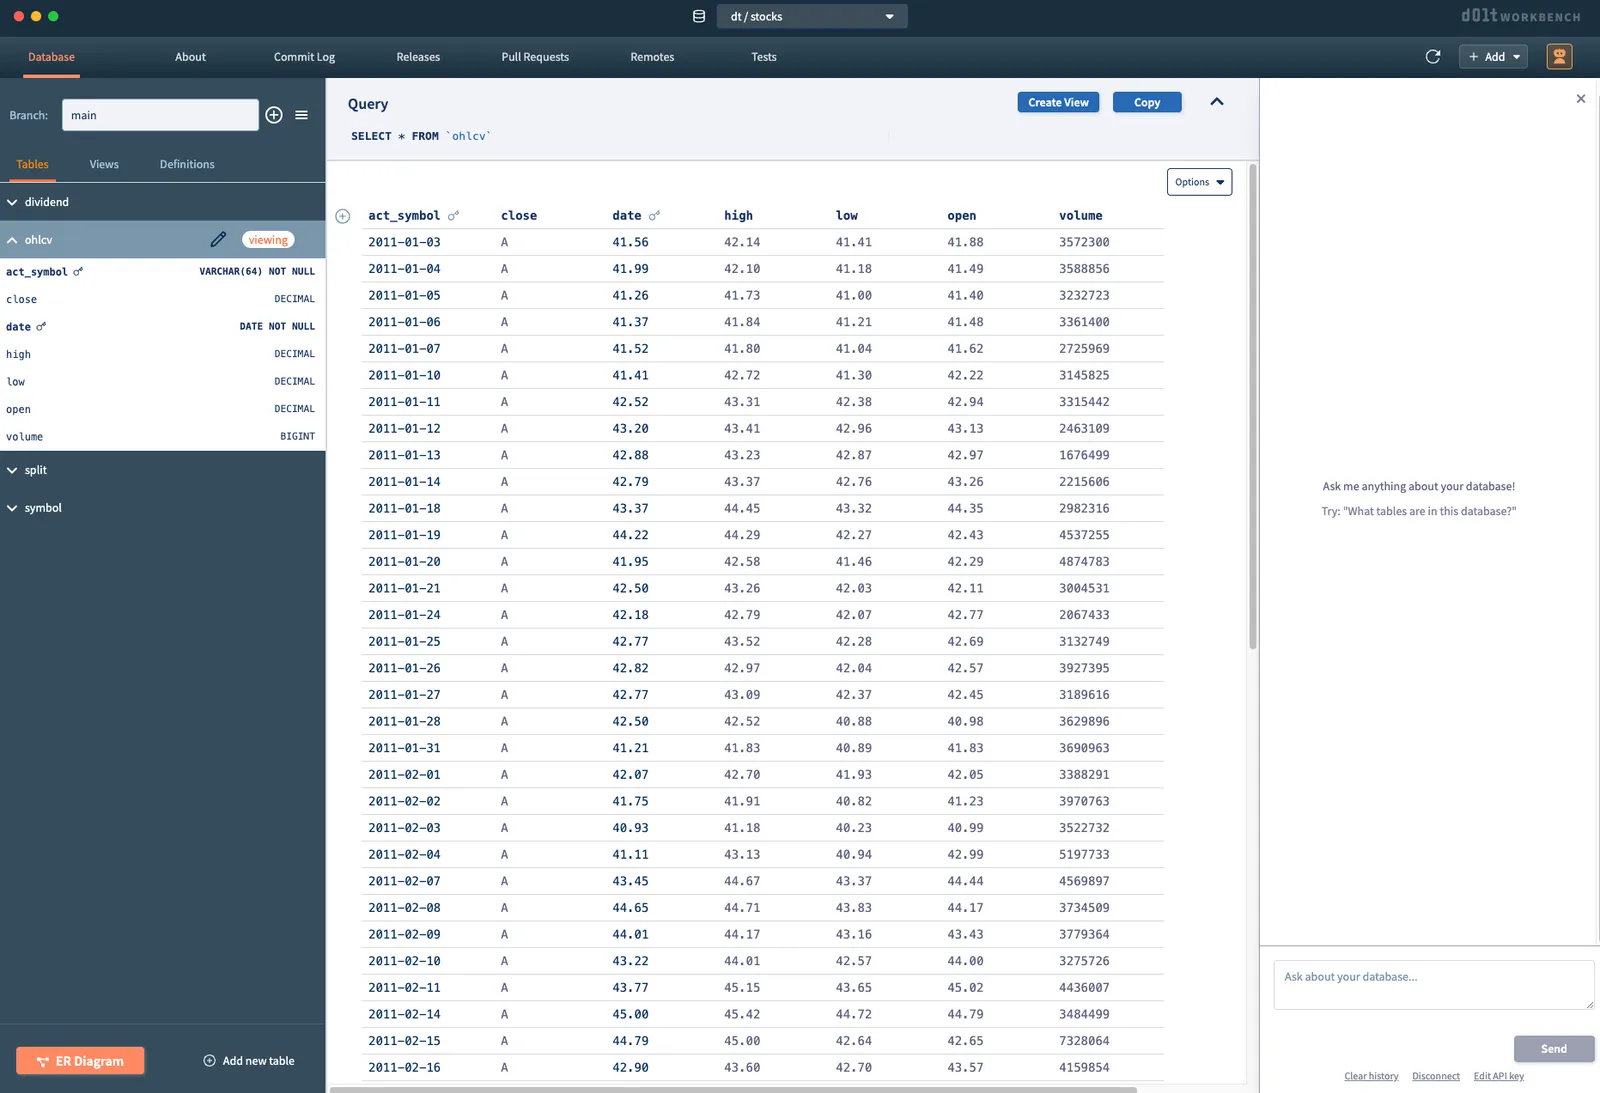Open the Options dropdown
Viewport: 1600px width, 1093px height.
click(1198, 182)
